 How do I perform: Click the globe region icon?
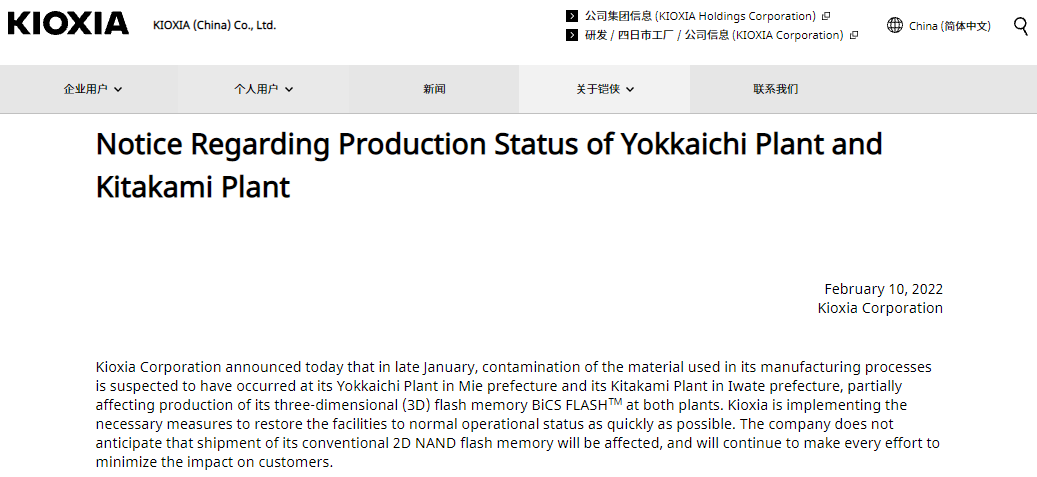895,26
